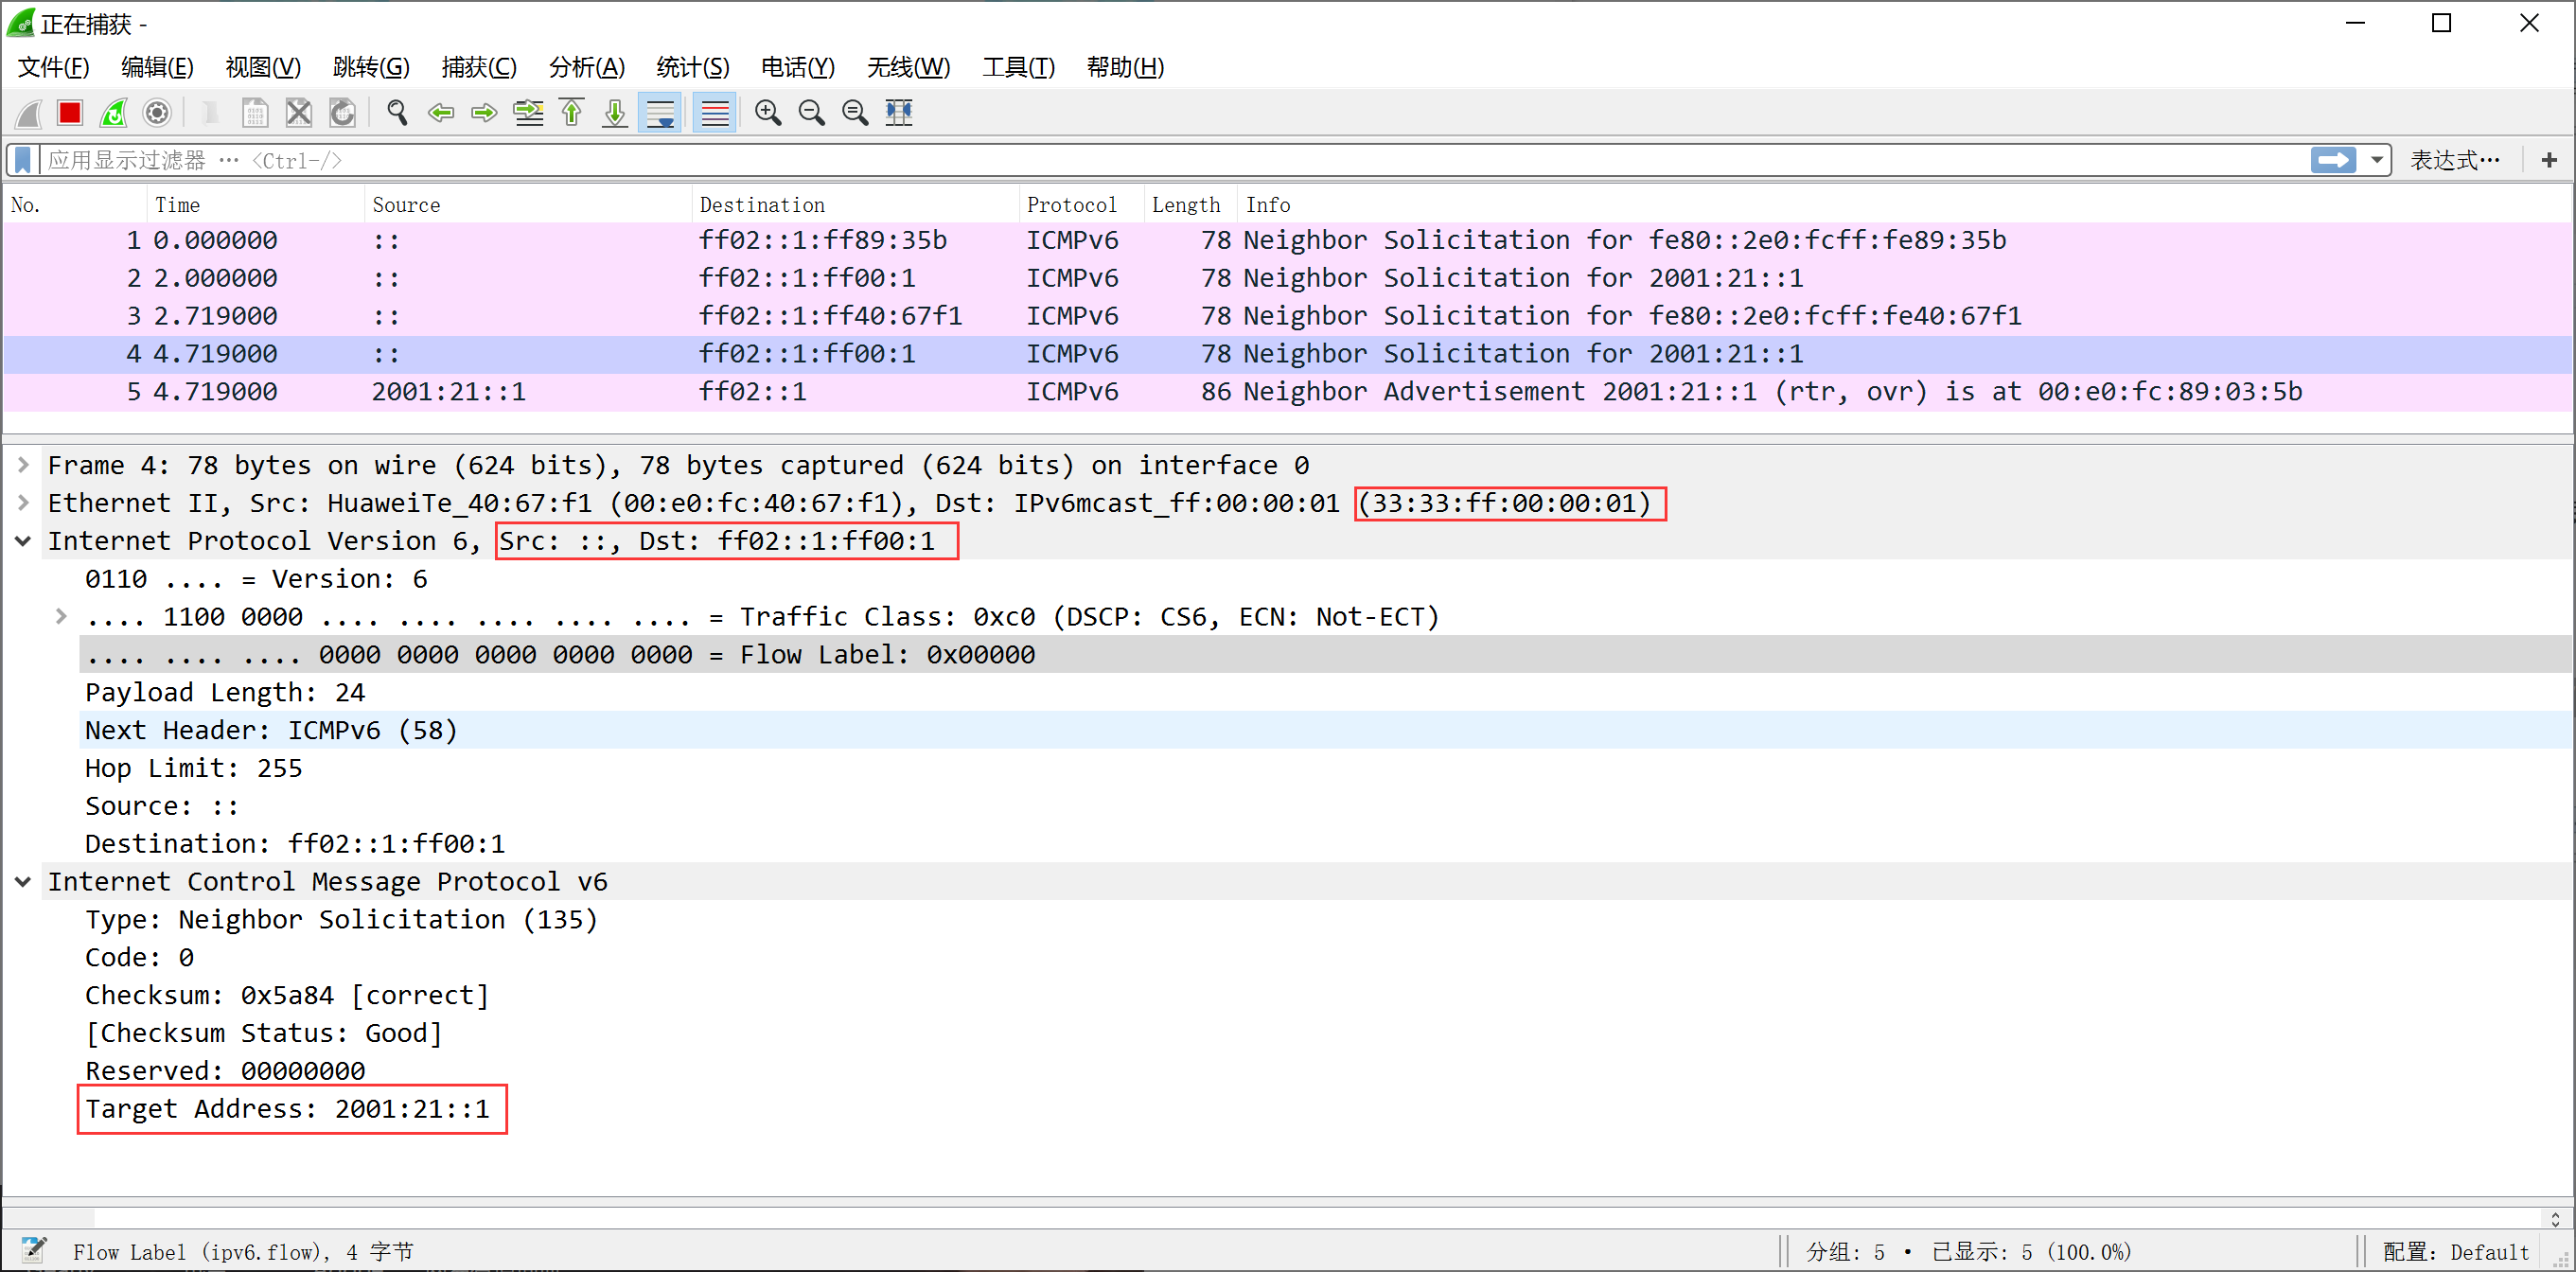Restart the current capture
The height and width of the screenshot is (1272, 2576).
click(113, 113)
